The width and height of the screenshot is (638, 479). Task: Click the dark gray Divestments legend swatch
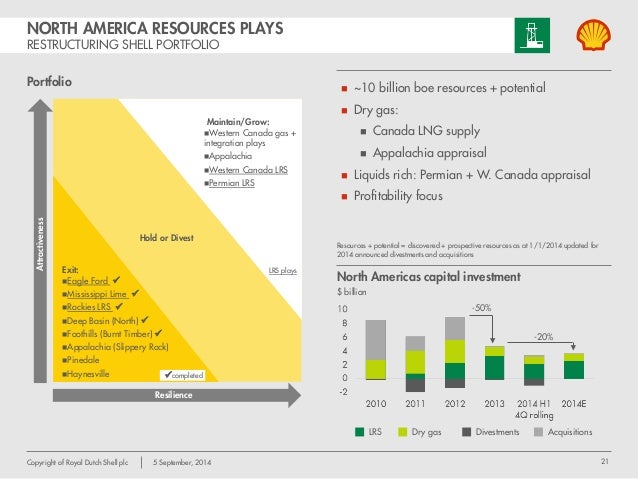tap(467, 432)
